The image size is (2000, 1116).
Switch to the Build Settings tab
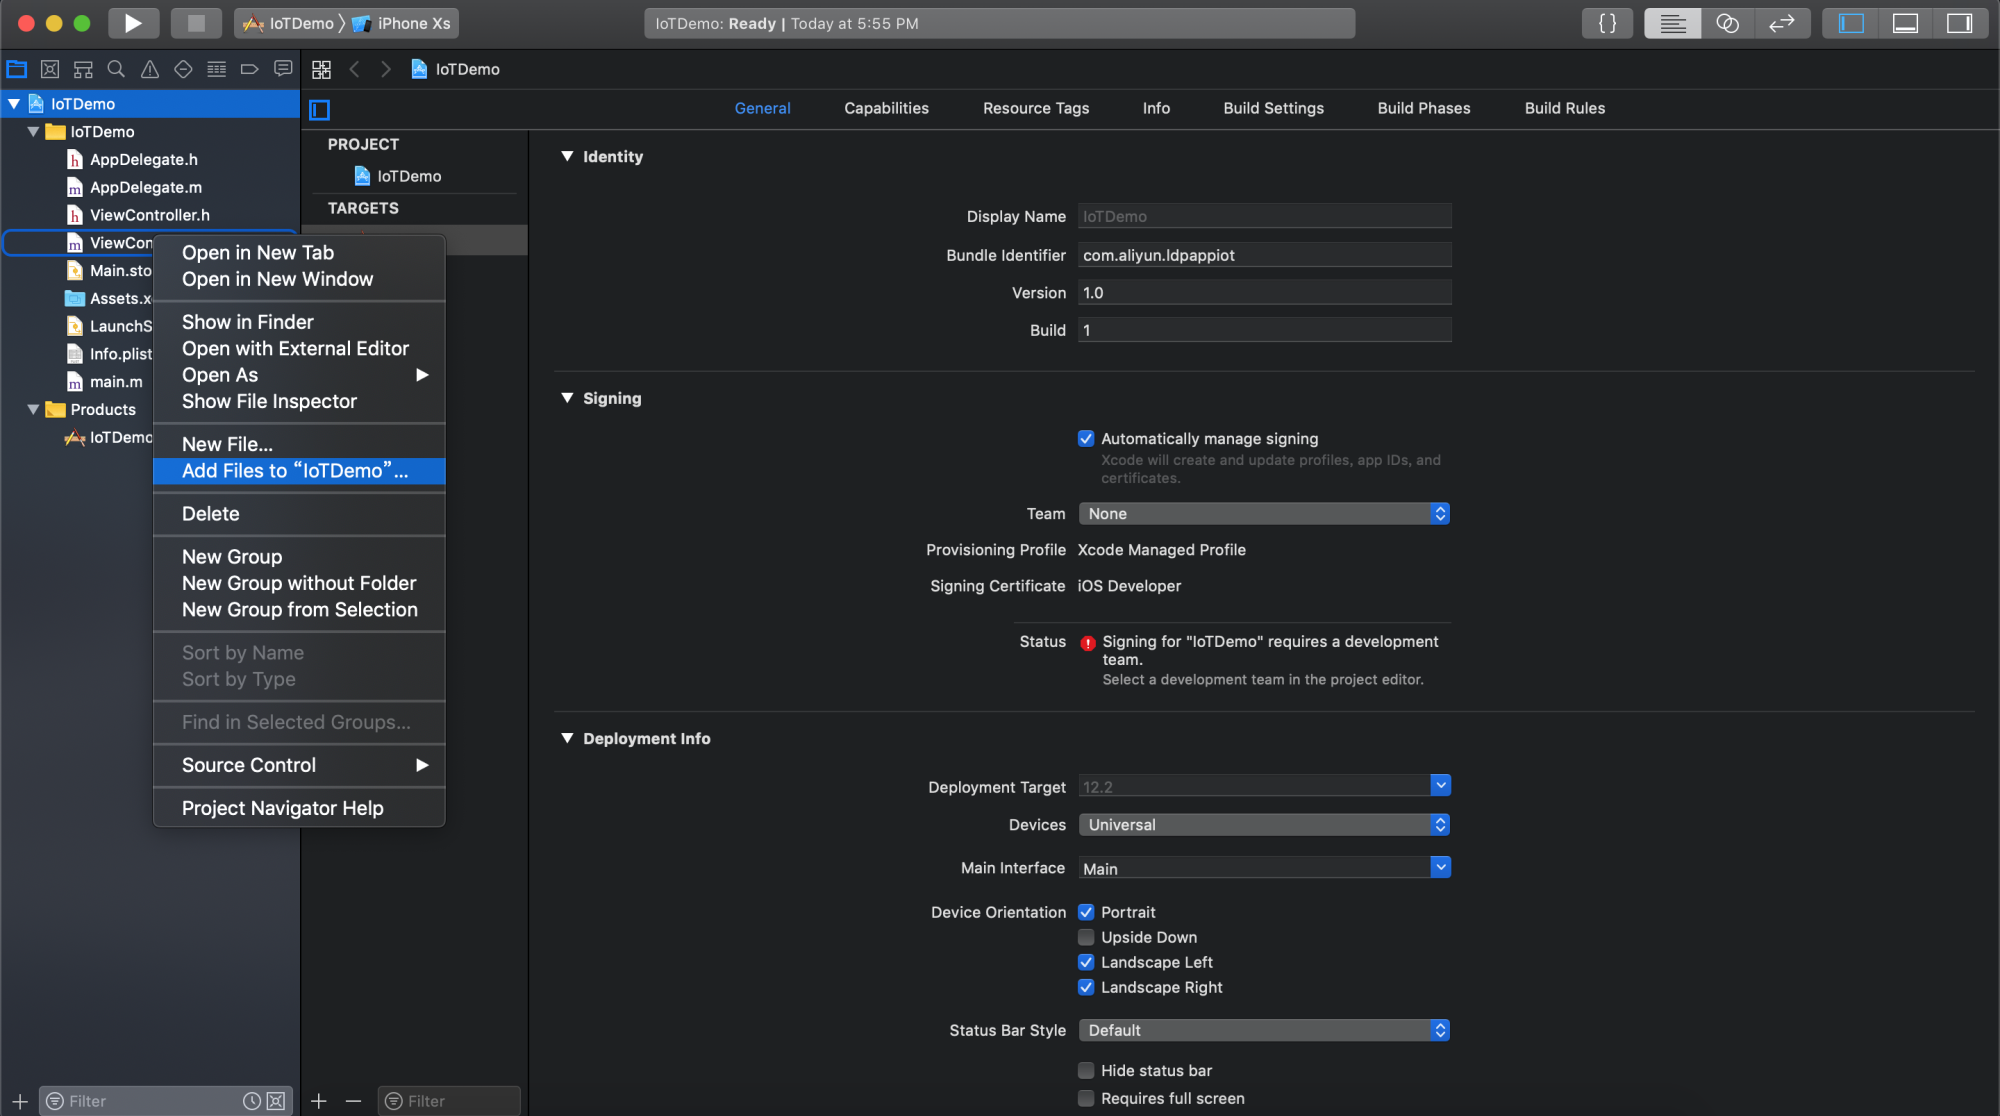point(1273,108)
